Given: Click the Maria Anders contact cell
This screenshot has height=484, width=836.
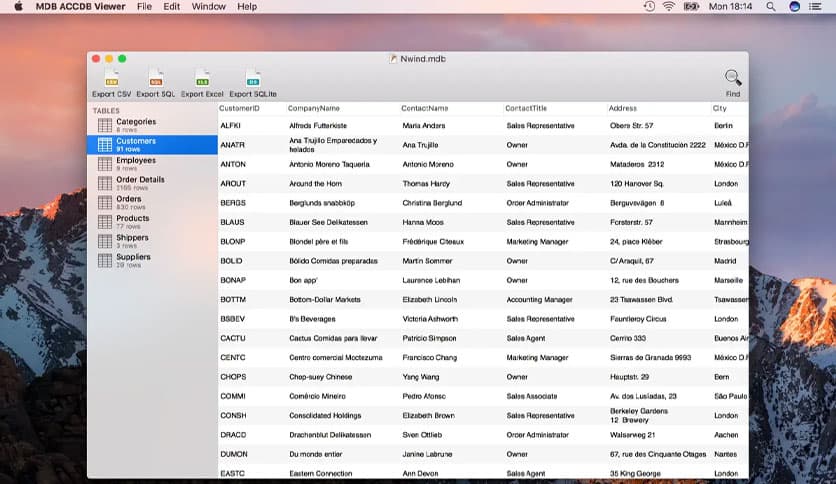Looking at the screenshot, I should coord(424,126).
